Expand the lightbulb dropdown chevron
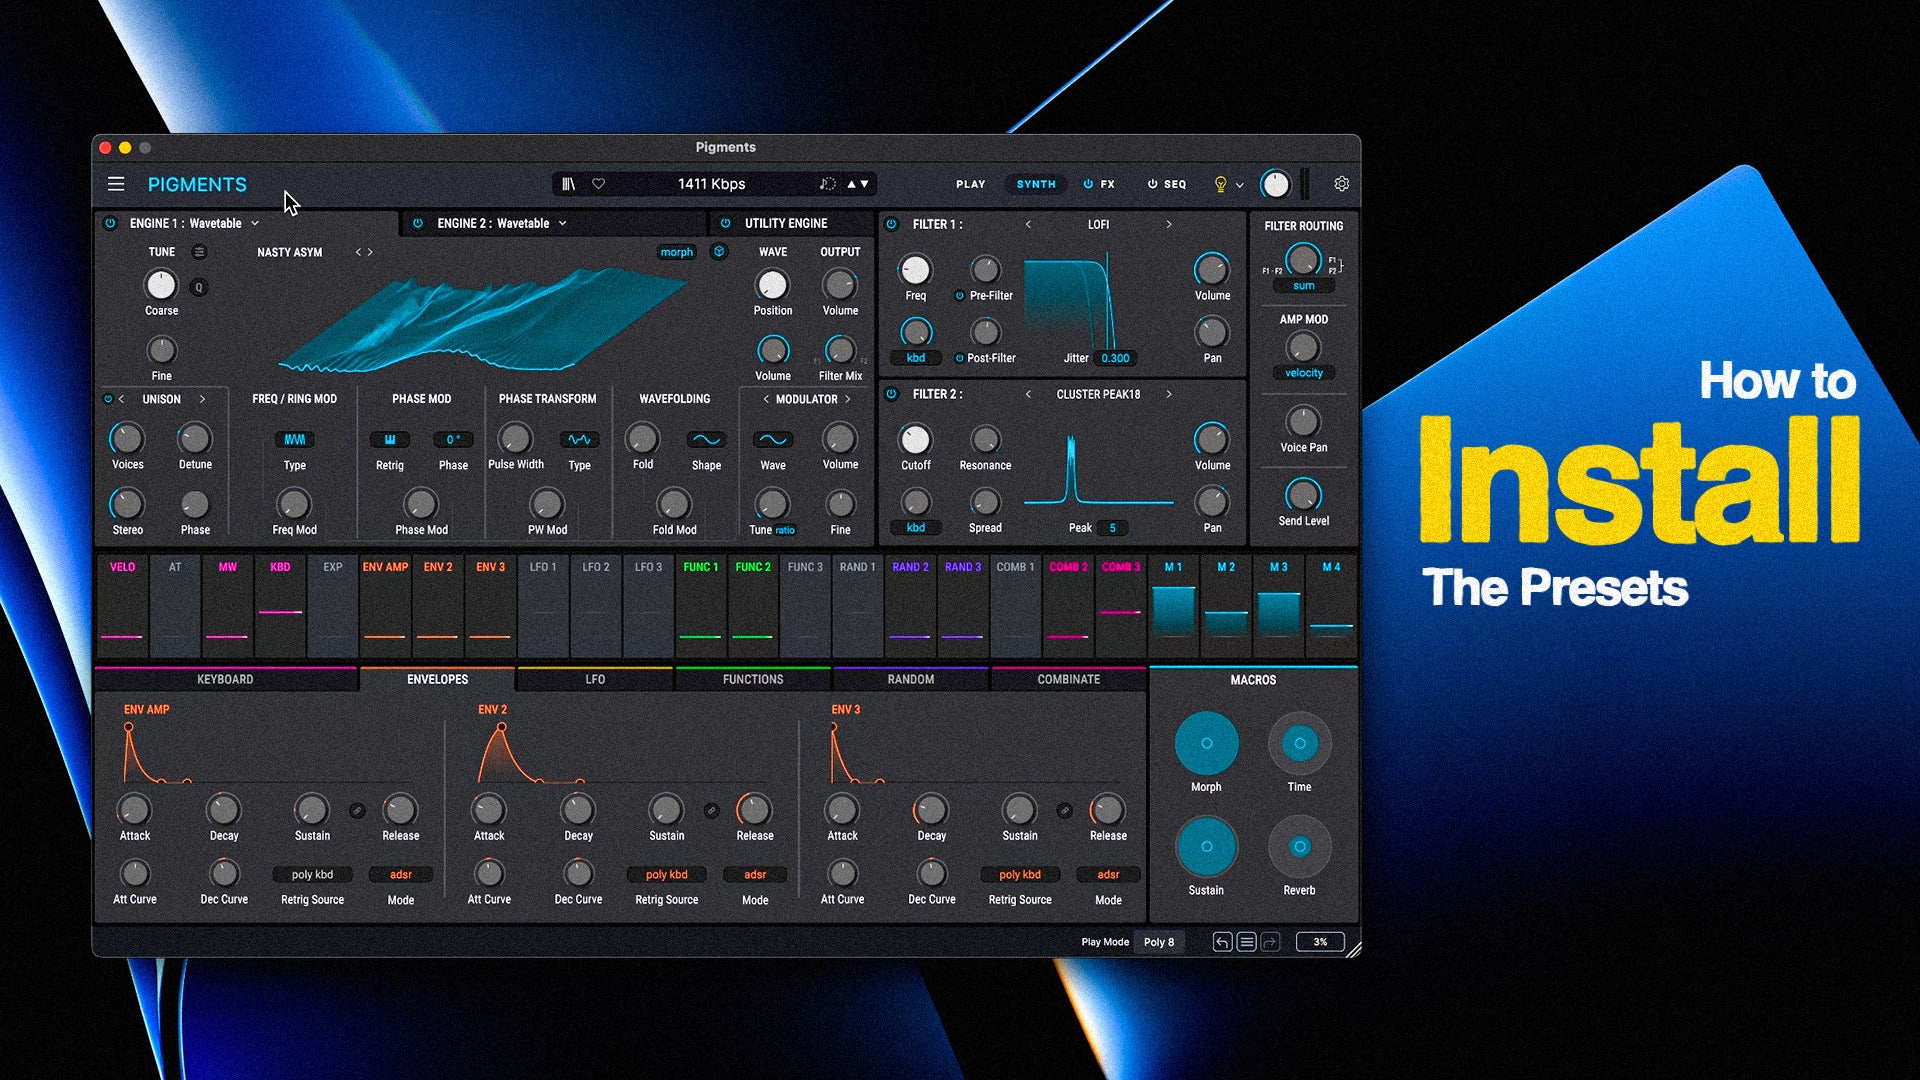 click(1240, 185)
